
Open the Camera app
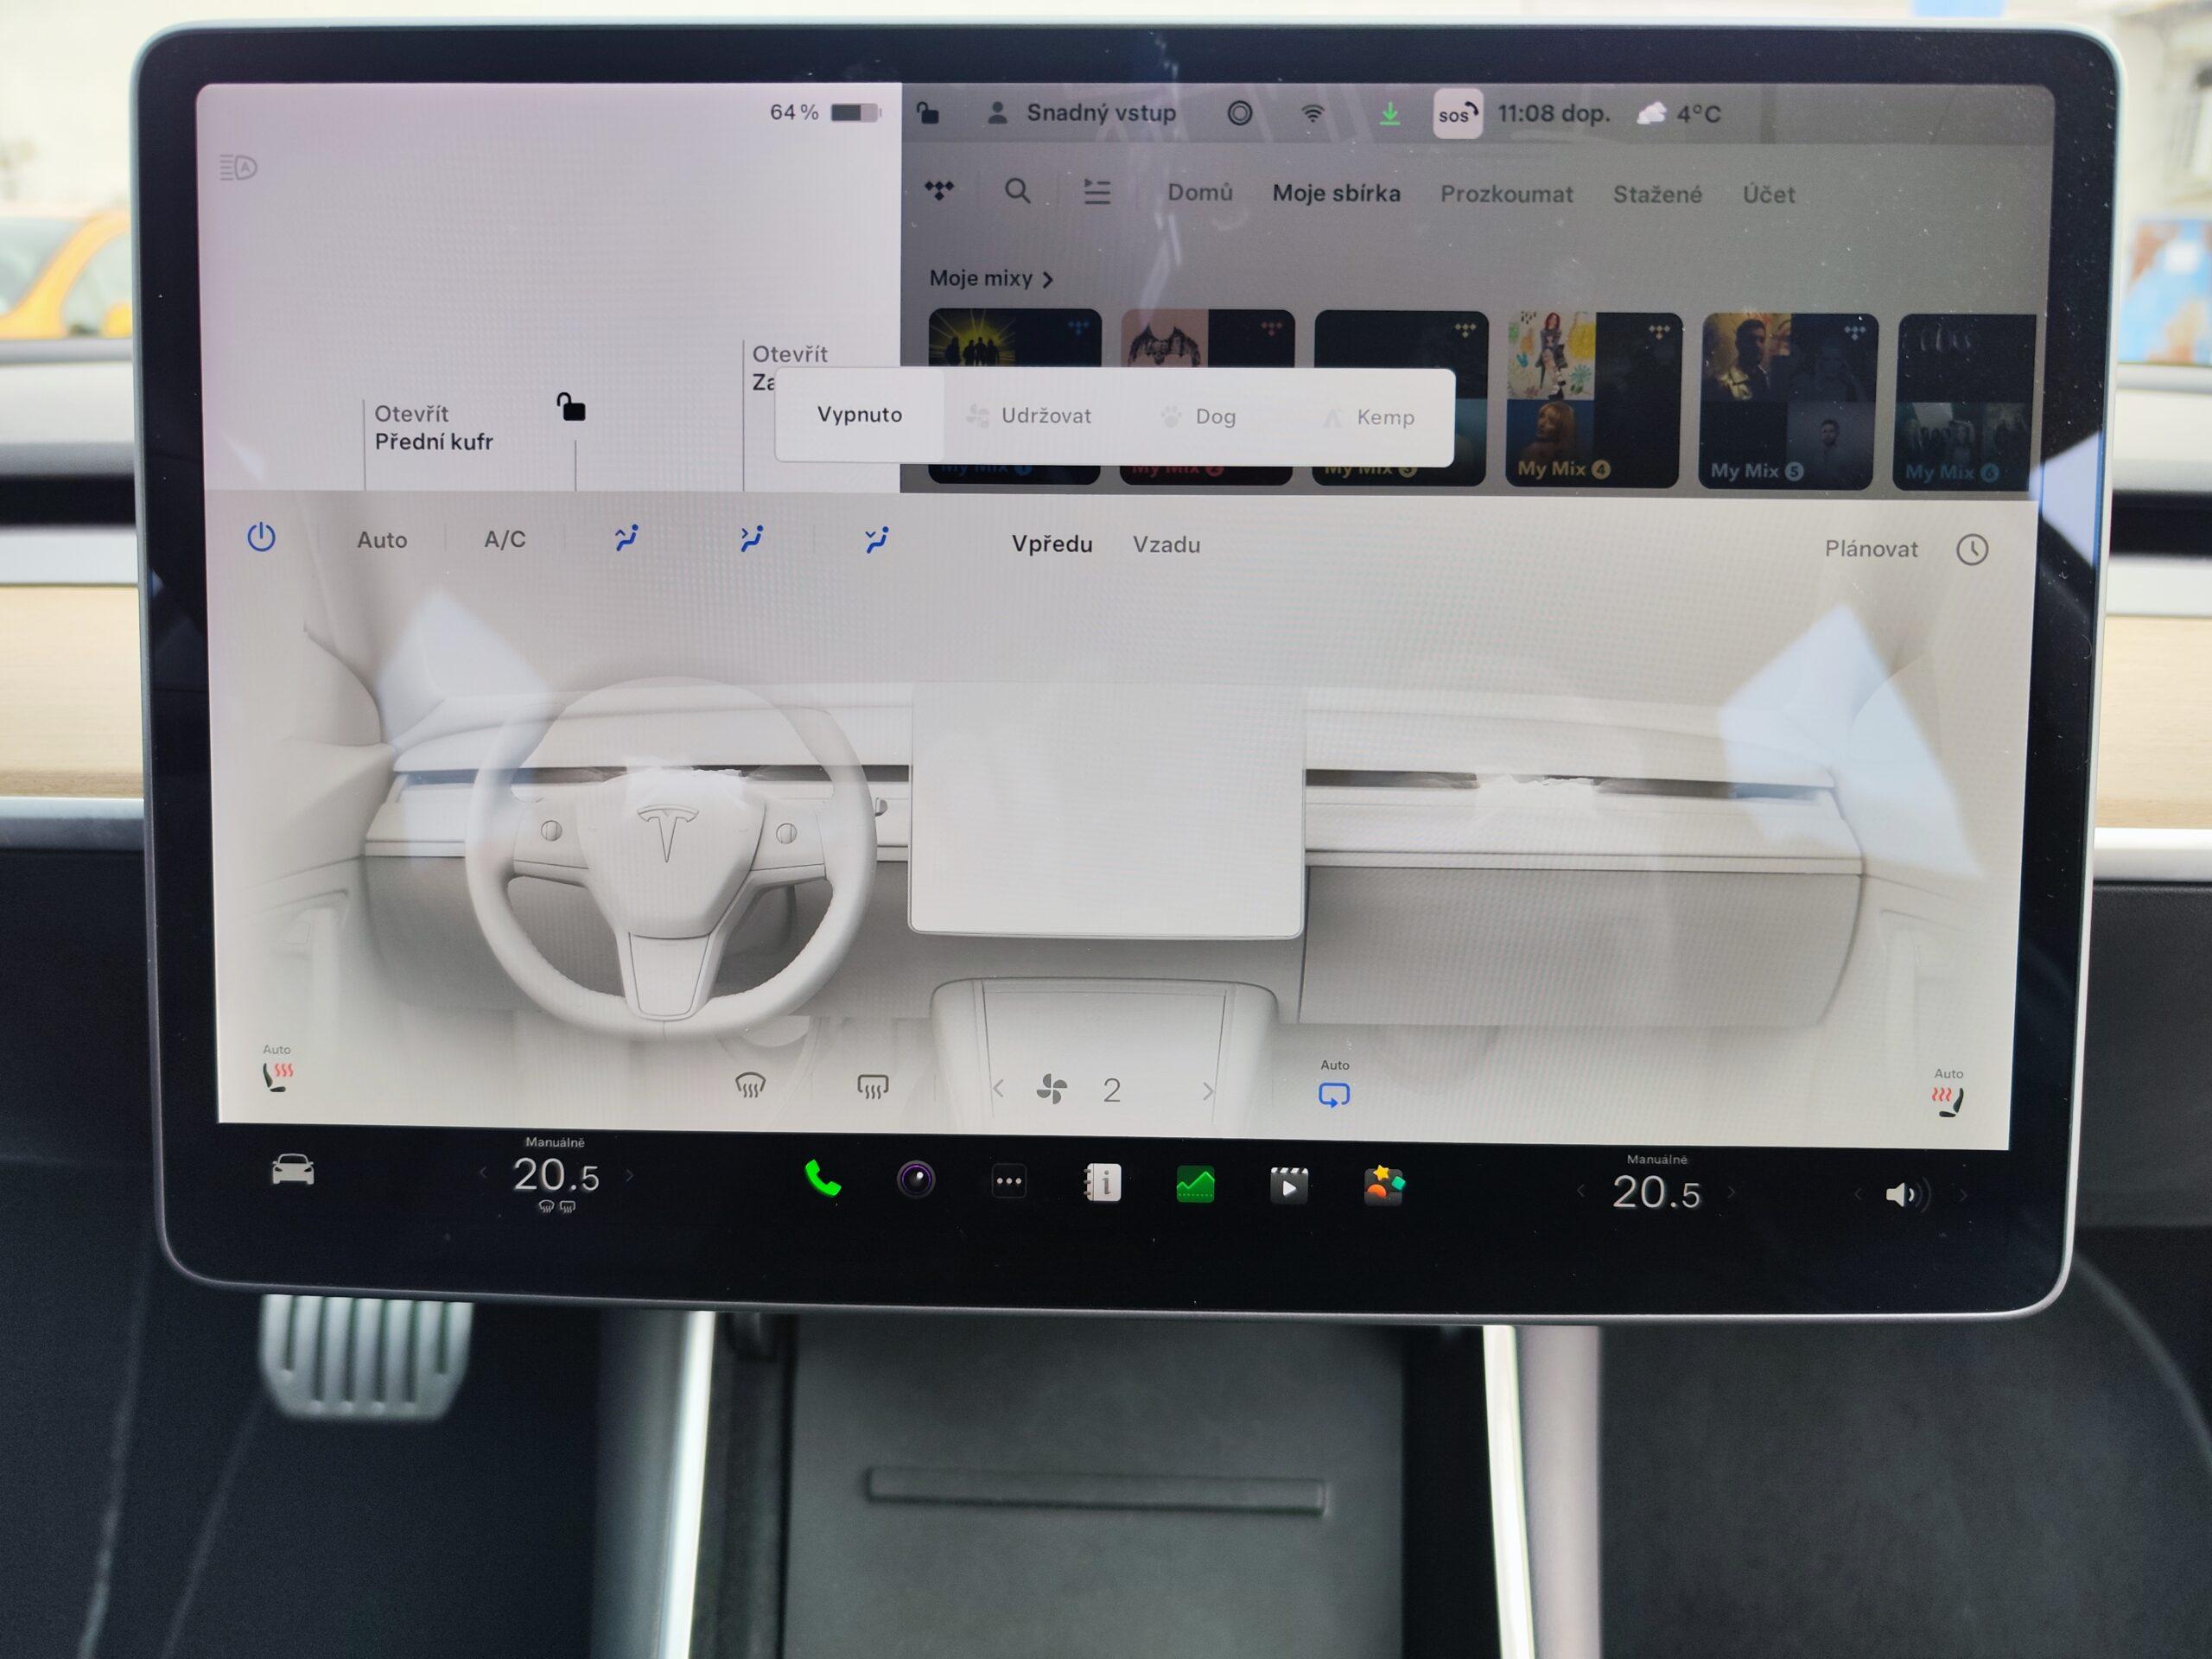coord(915,1180)
